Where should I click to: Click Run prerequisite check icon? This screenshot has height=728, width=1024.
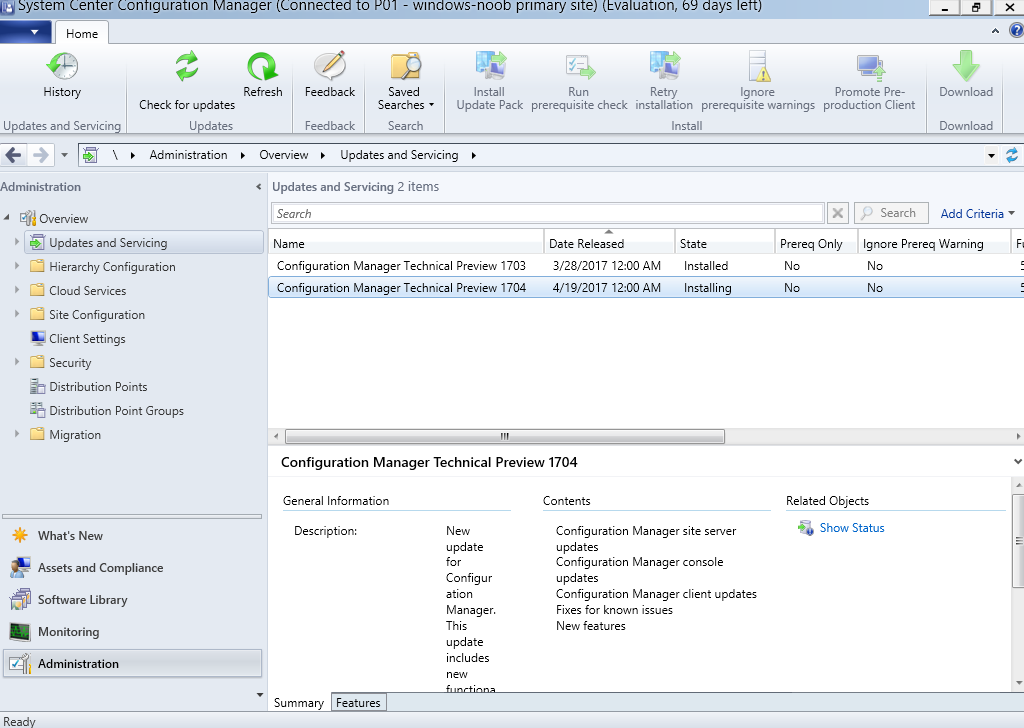[579, 67]
